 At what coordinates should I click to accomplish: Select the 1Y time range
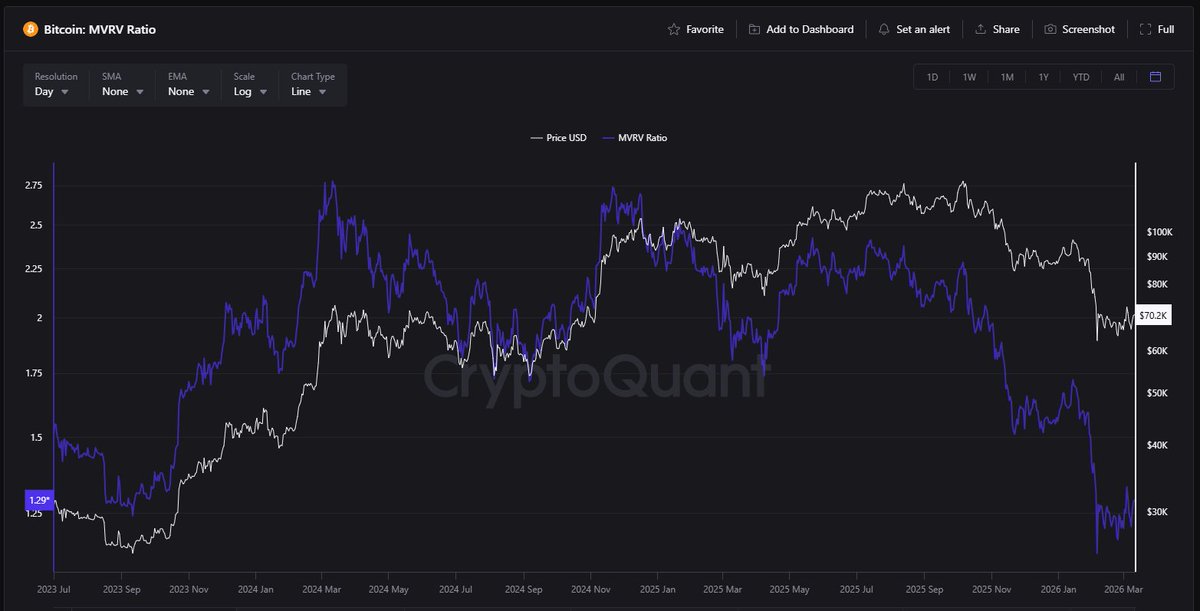coord(1043,77)
